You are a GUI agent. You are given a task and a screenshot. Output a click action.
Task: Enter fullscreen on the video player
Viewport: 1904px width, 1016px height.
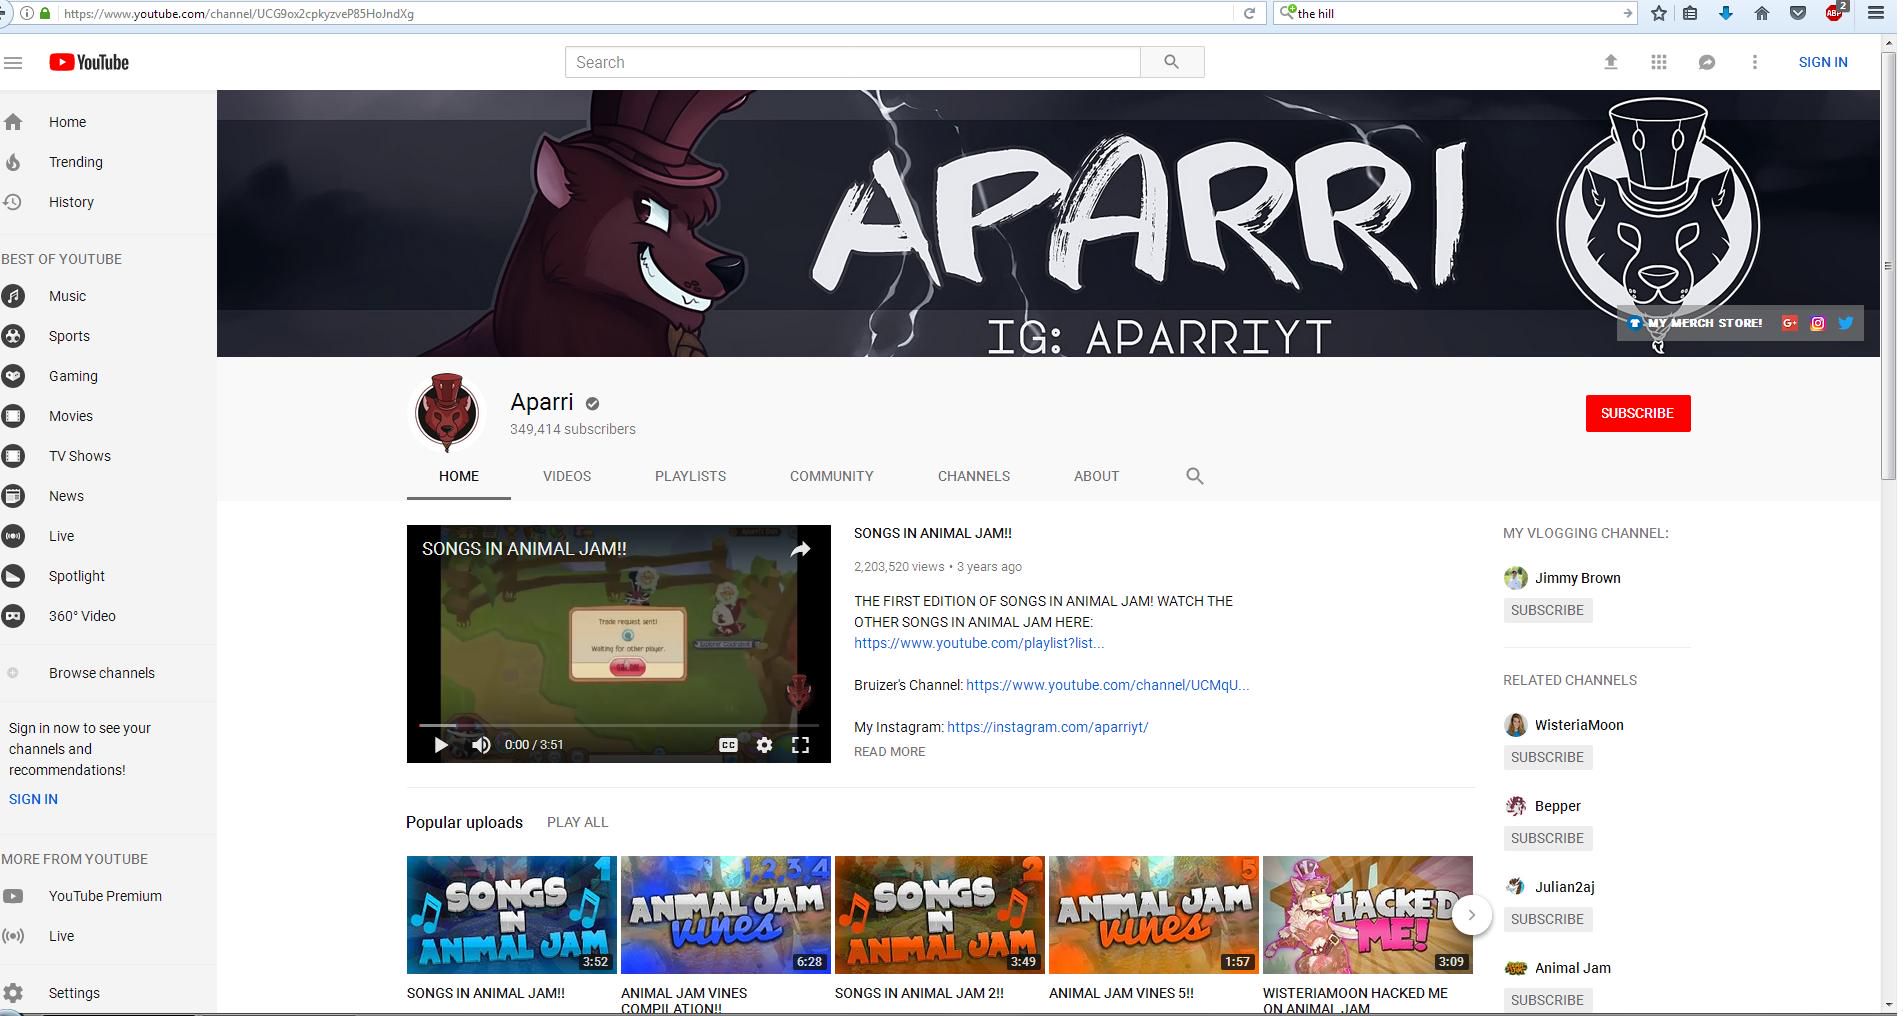[x=800, y=745]
